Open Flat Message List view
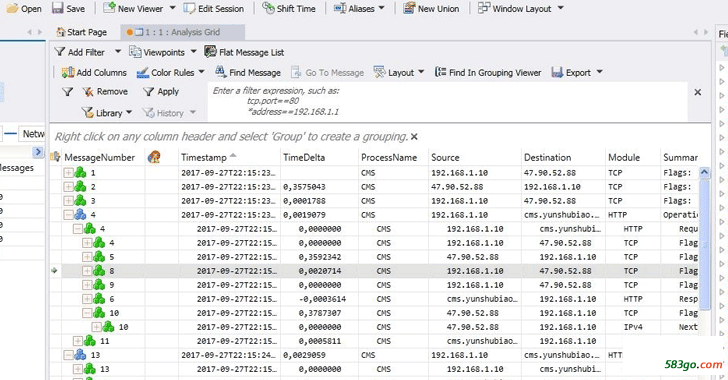This screenshot has height=380, width=728. click(x=244, y=52)
